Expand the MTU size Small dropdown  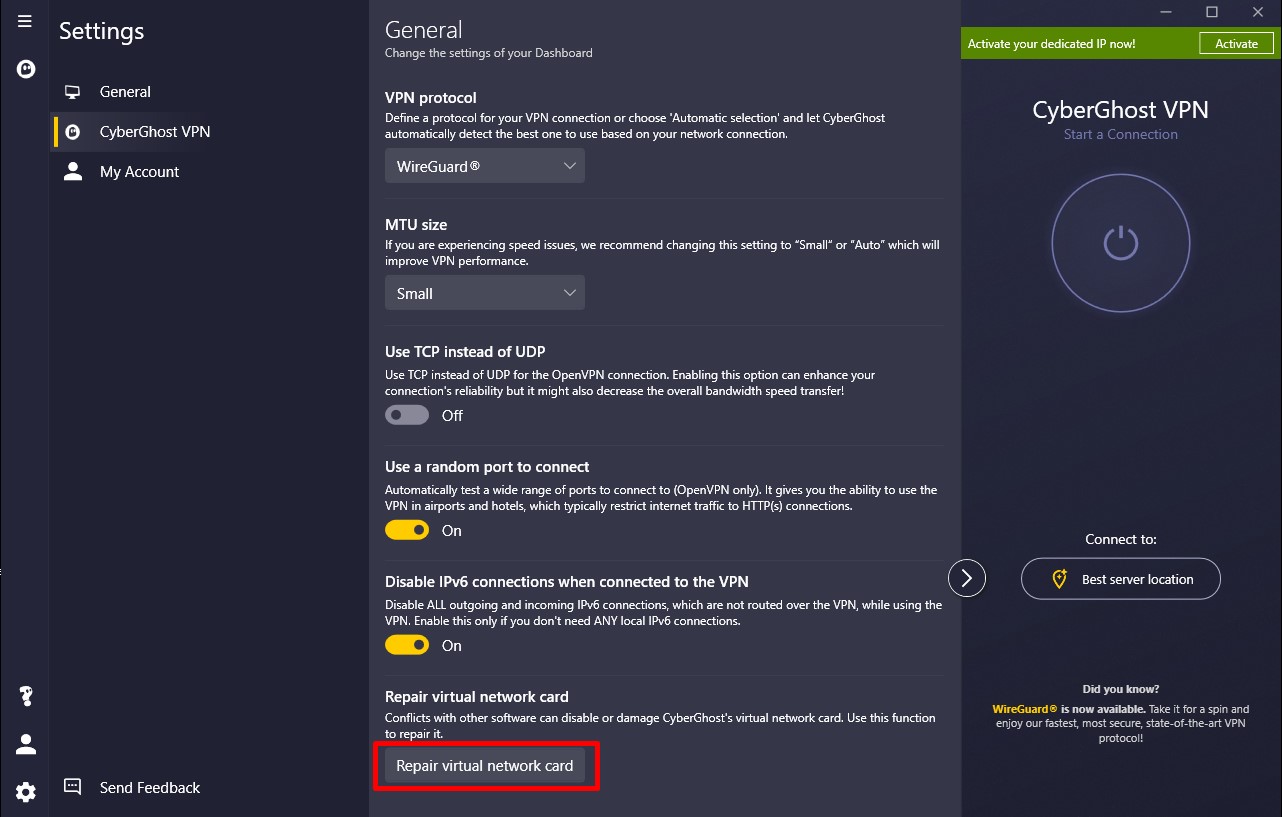(x=485, y=293)
